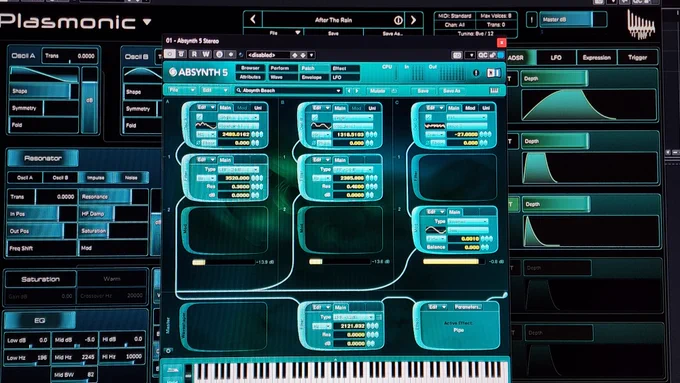The height and width of the screenshot is (383, 680).
Task: Click info icon beside After The Rain
Action: [x=398, y=20]
